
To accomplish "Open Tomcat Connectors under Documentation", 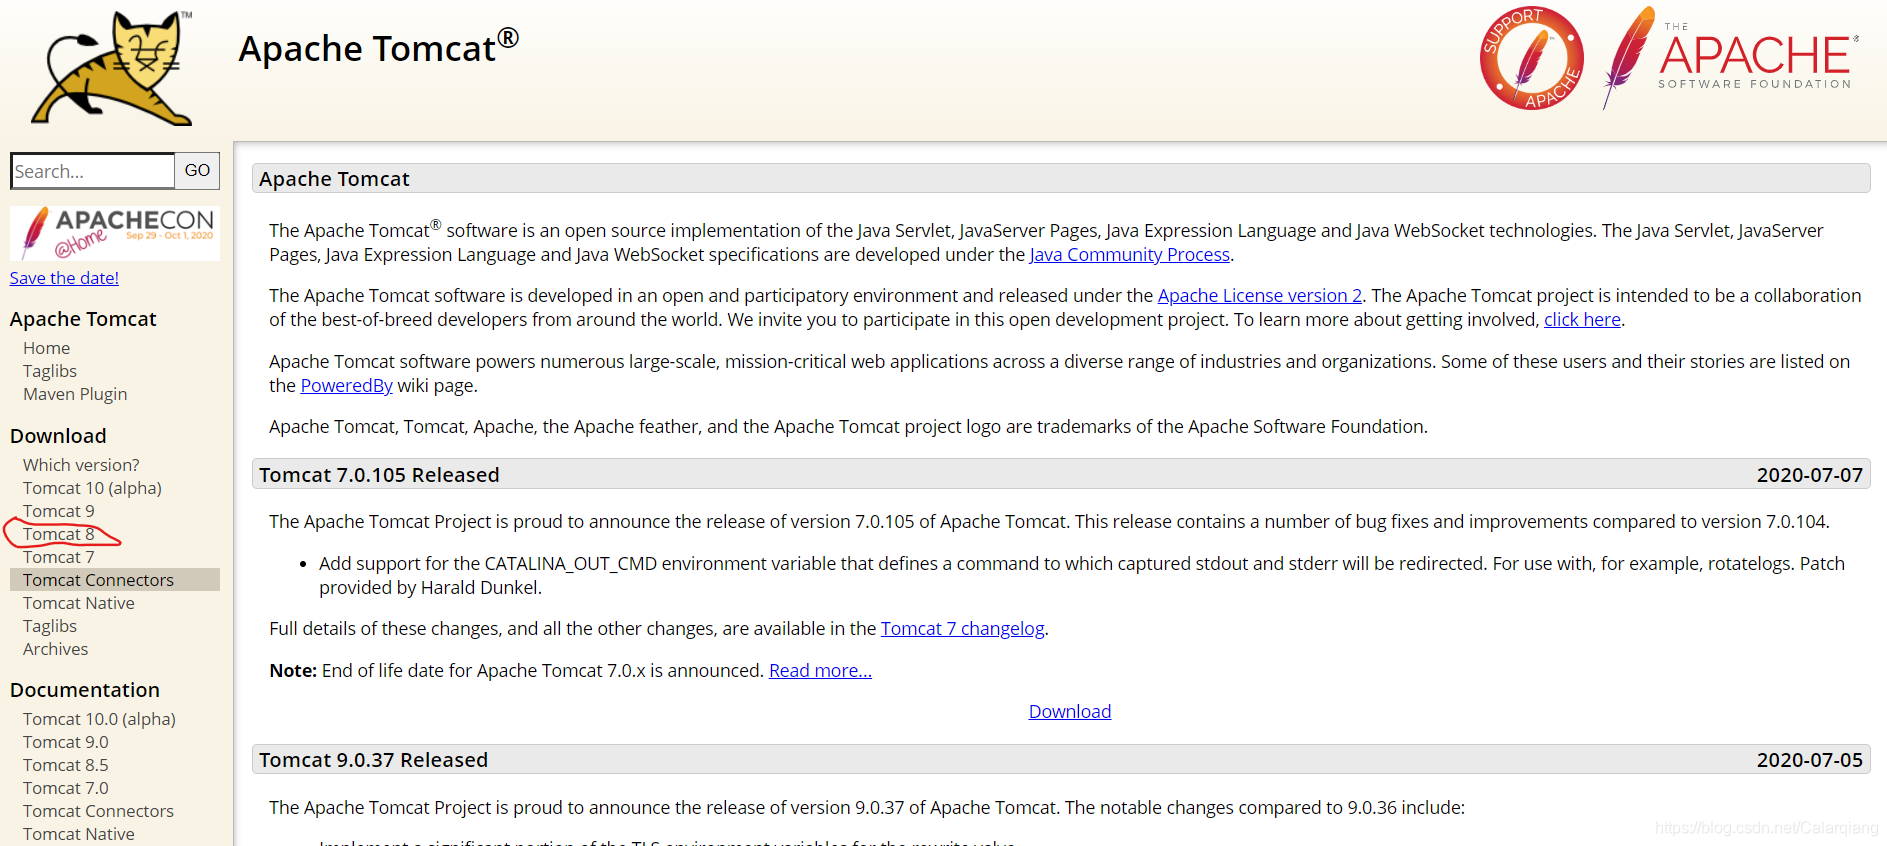I will tap(98, 811).
